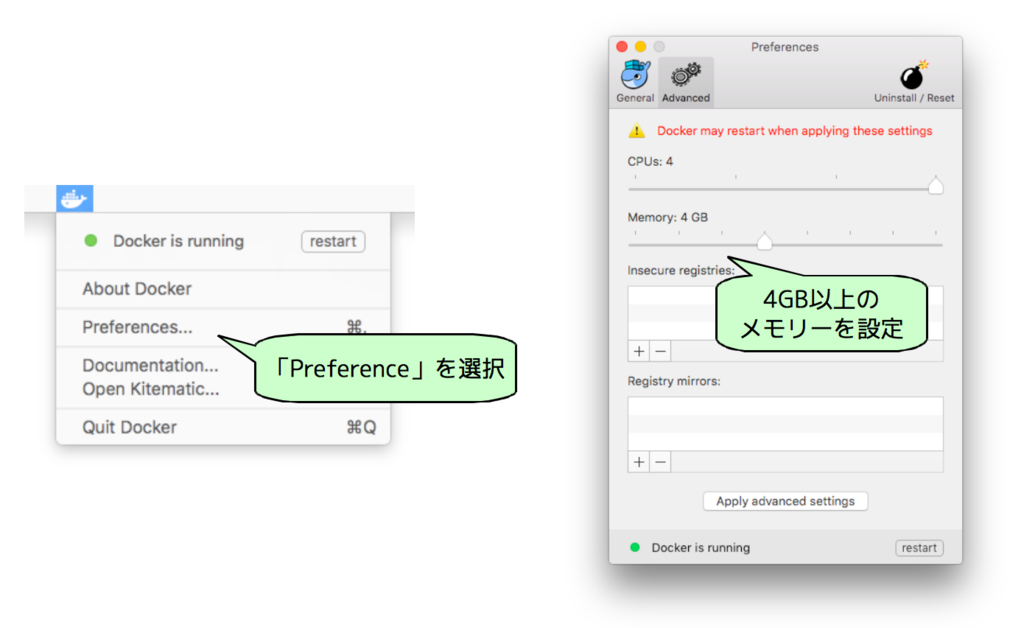Click the 'Docker is running' text in Preferences footer

(700, 548)
